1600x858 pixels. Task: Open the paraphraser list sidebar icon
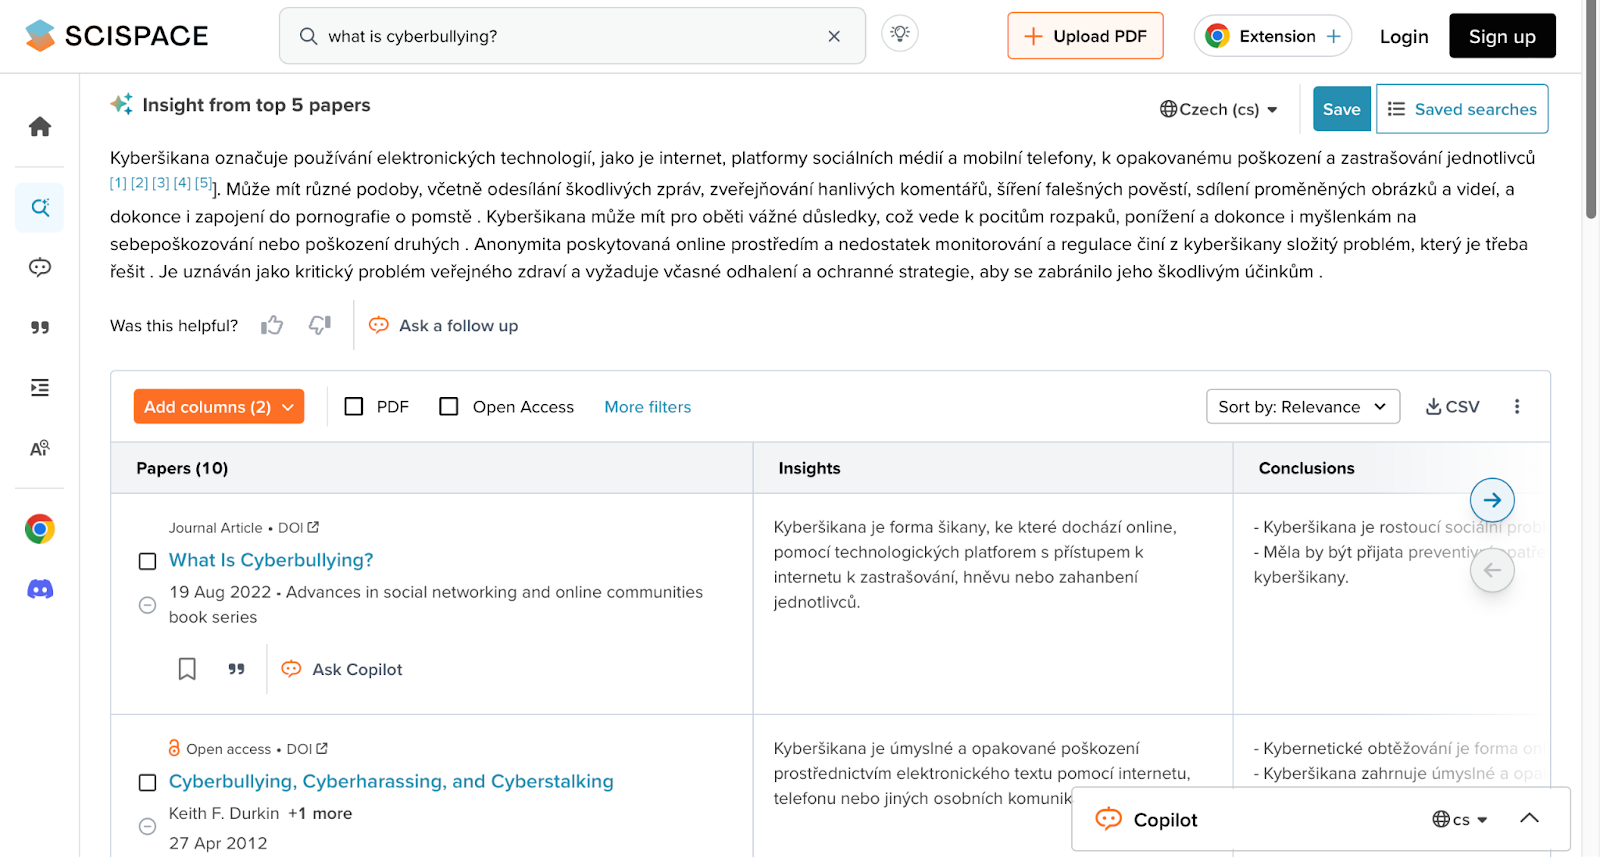40,388
